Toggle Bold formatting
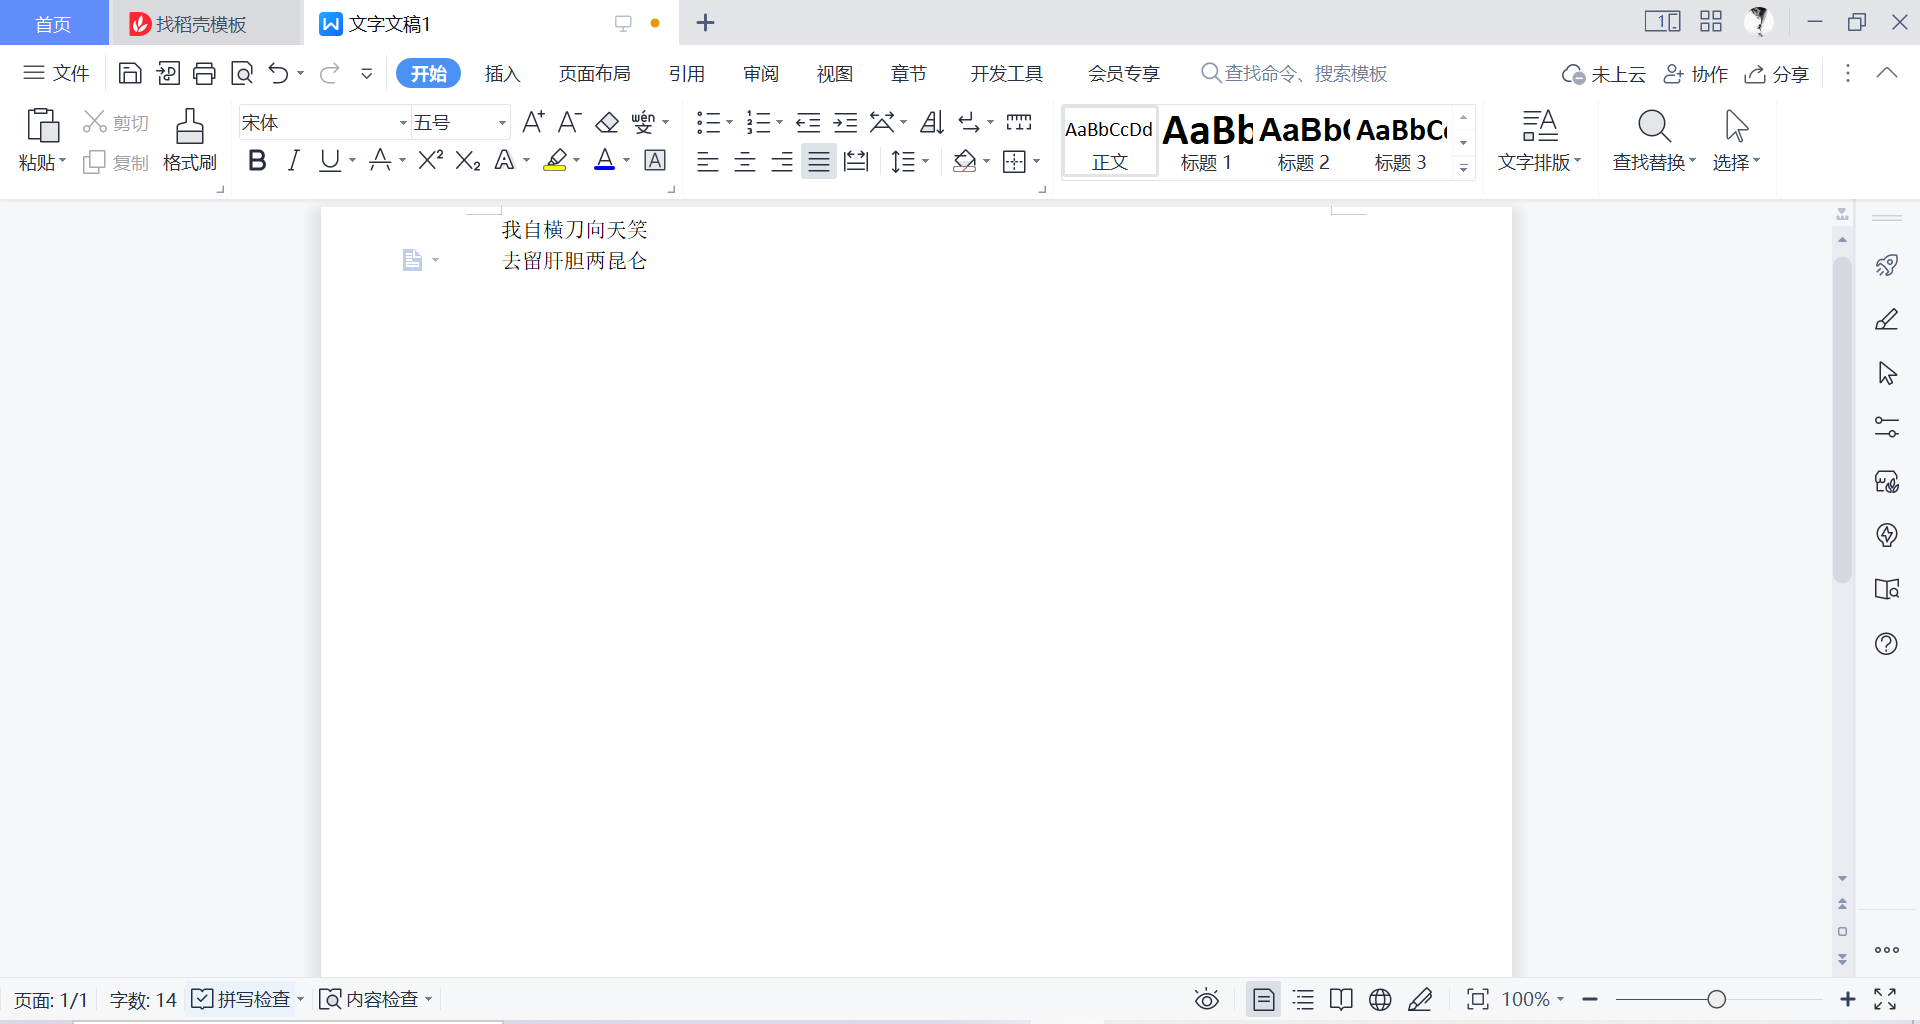This screenshot has width=1920, height=1024. click(257, 160)
